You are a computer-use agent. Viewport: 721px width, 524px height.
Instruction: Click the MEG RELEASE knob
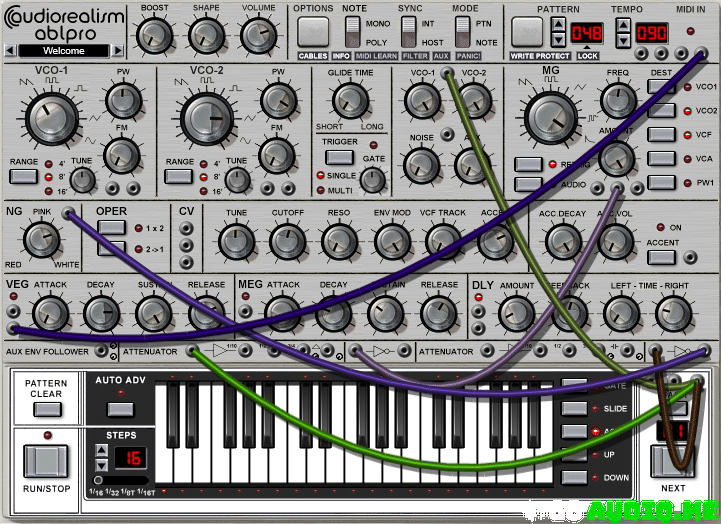438,314
